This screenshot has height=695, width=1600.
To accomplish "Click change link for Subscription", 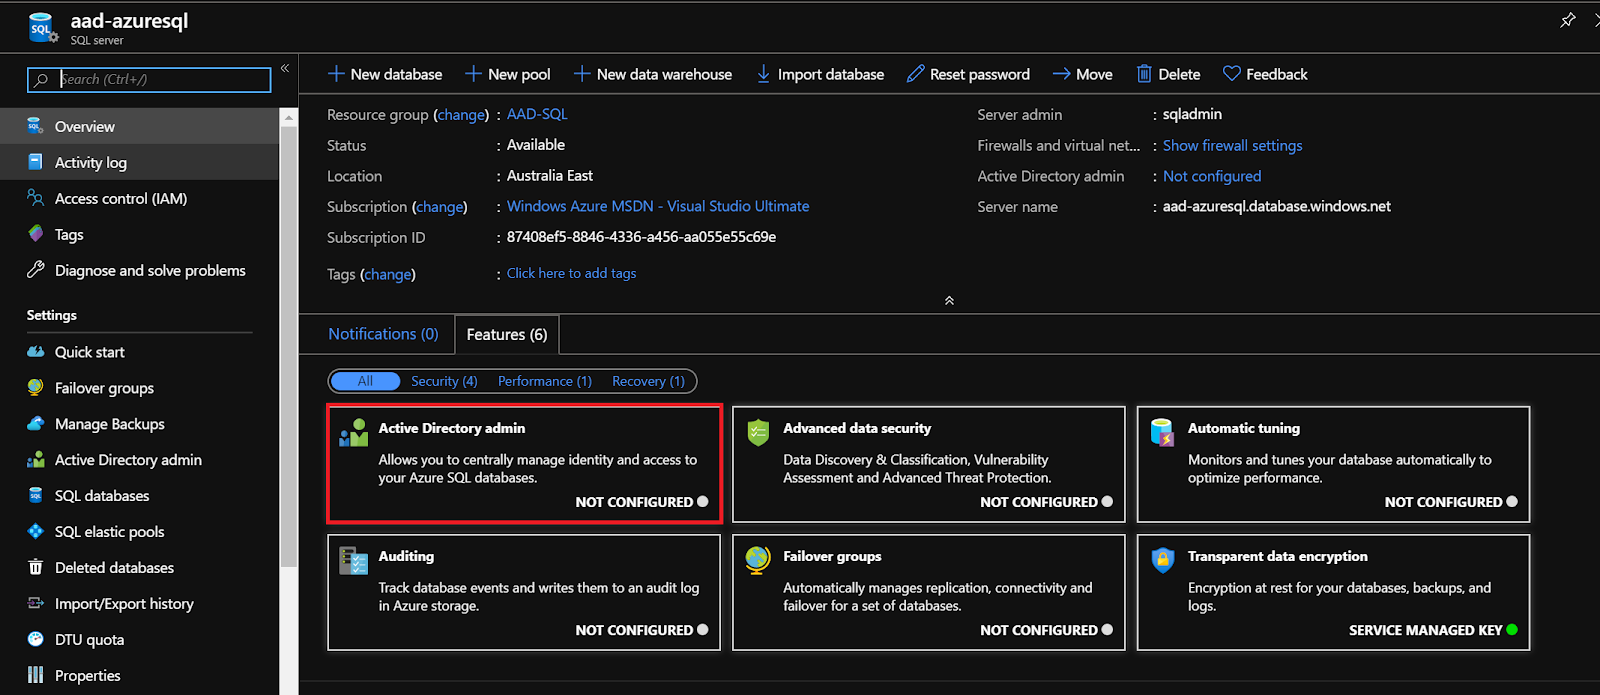I will click(x=440, y=207).
